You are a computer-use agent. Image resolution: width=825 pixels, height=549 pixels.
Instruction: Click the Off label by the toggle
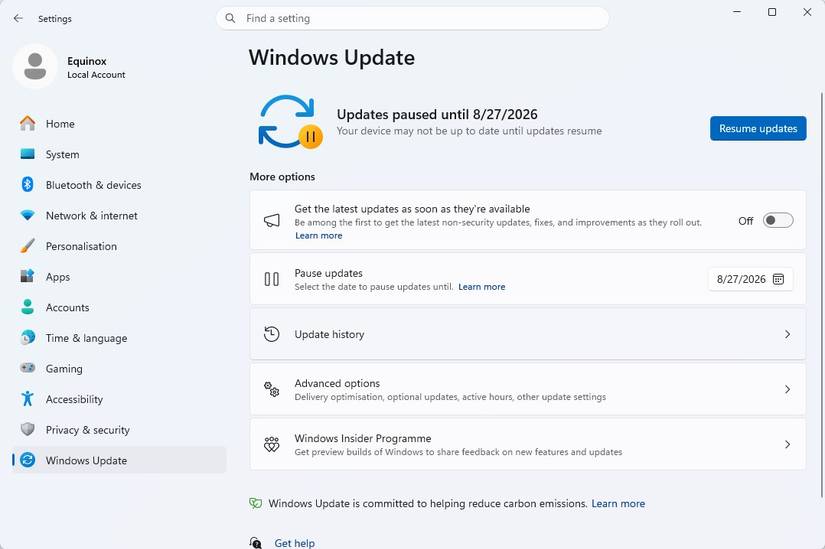(746, 221)
